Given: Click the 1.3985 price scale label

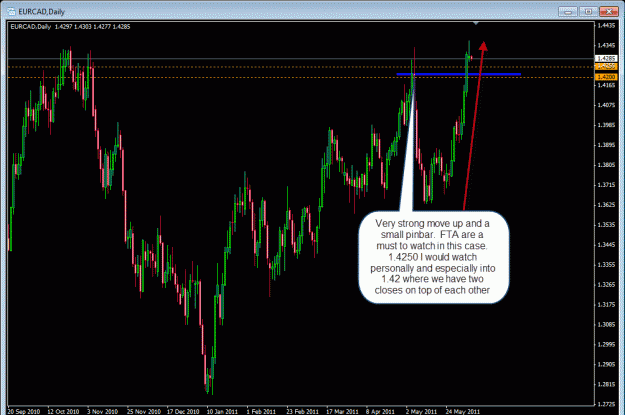Looking at the screenshot, I should coord(606,125).
